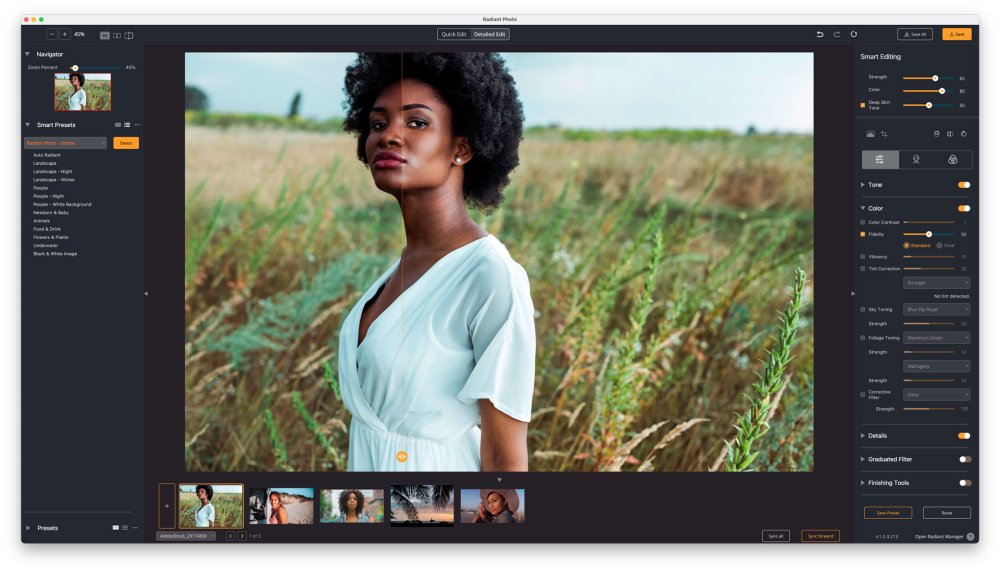Collapse the Color section triangle
Viewport: 1000px width, 571px height.
pyautogui.click(x=863, y=209)
